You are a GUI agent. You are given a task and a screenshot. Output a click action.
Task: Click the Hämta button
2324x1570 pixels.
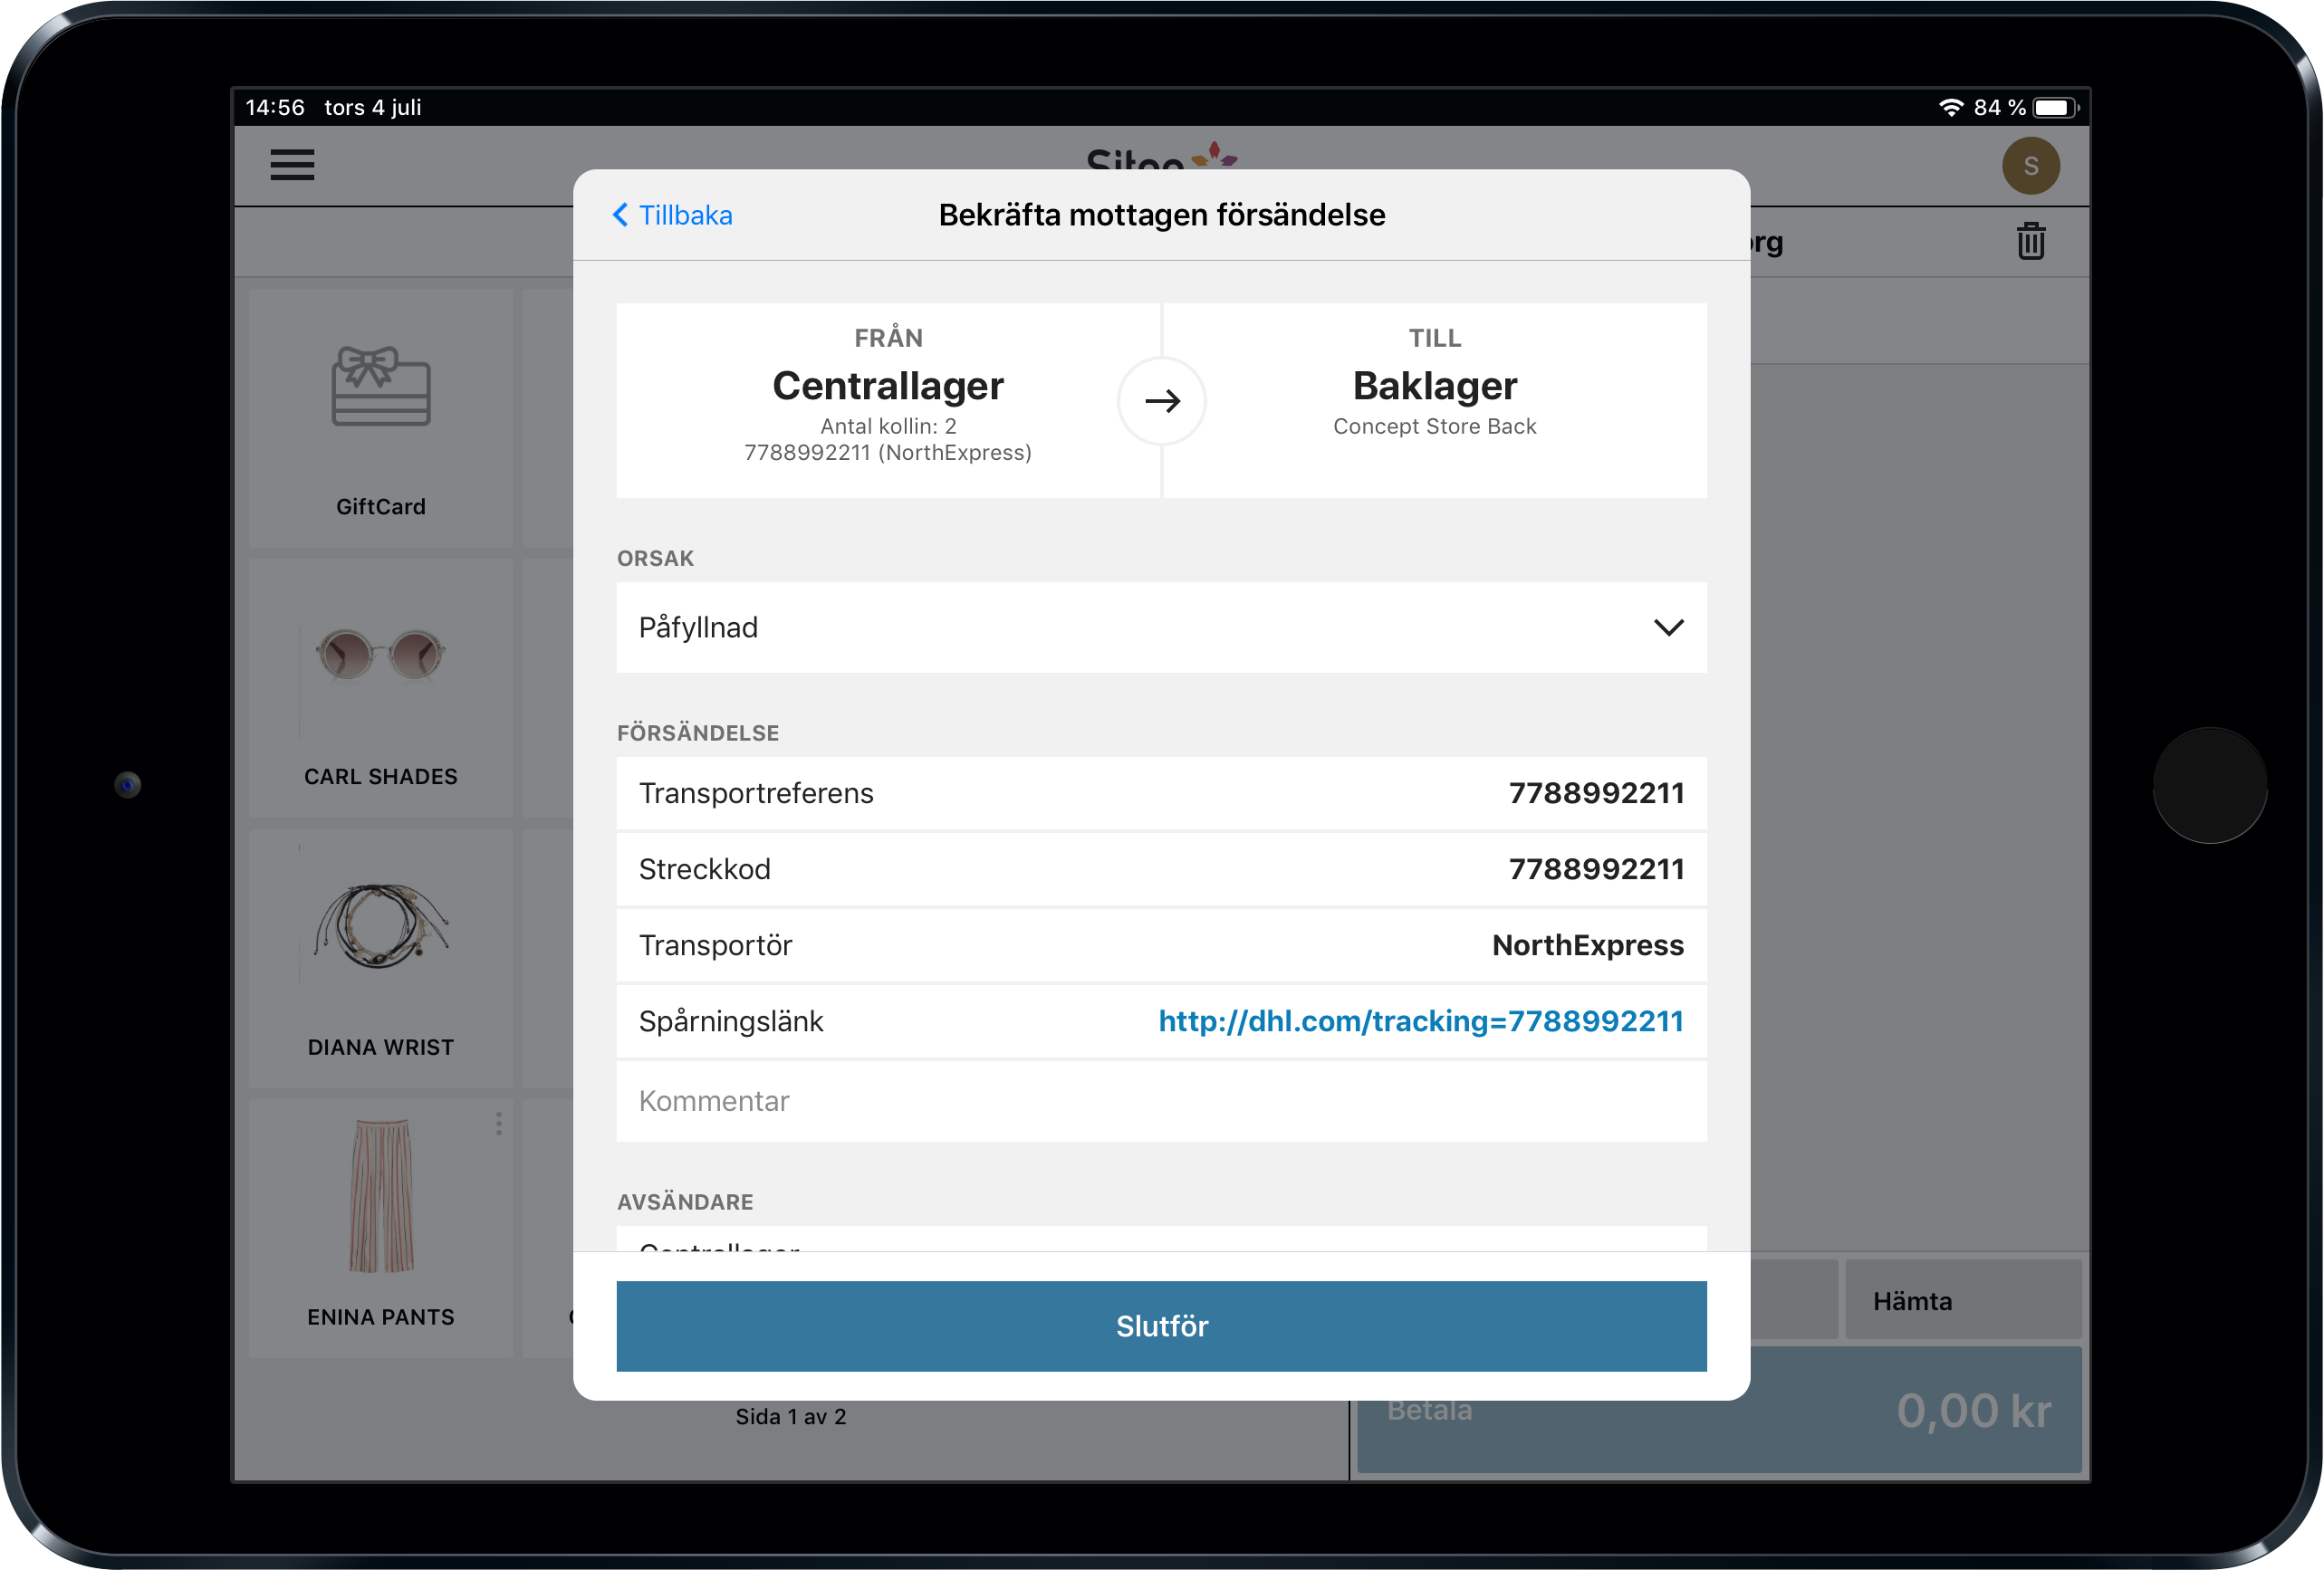click(x=1962, y=1300)
